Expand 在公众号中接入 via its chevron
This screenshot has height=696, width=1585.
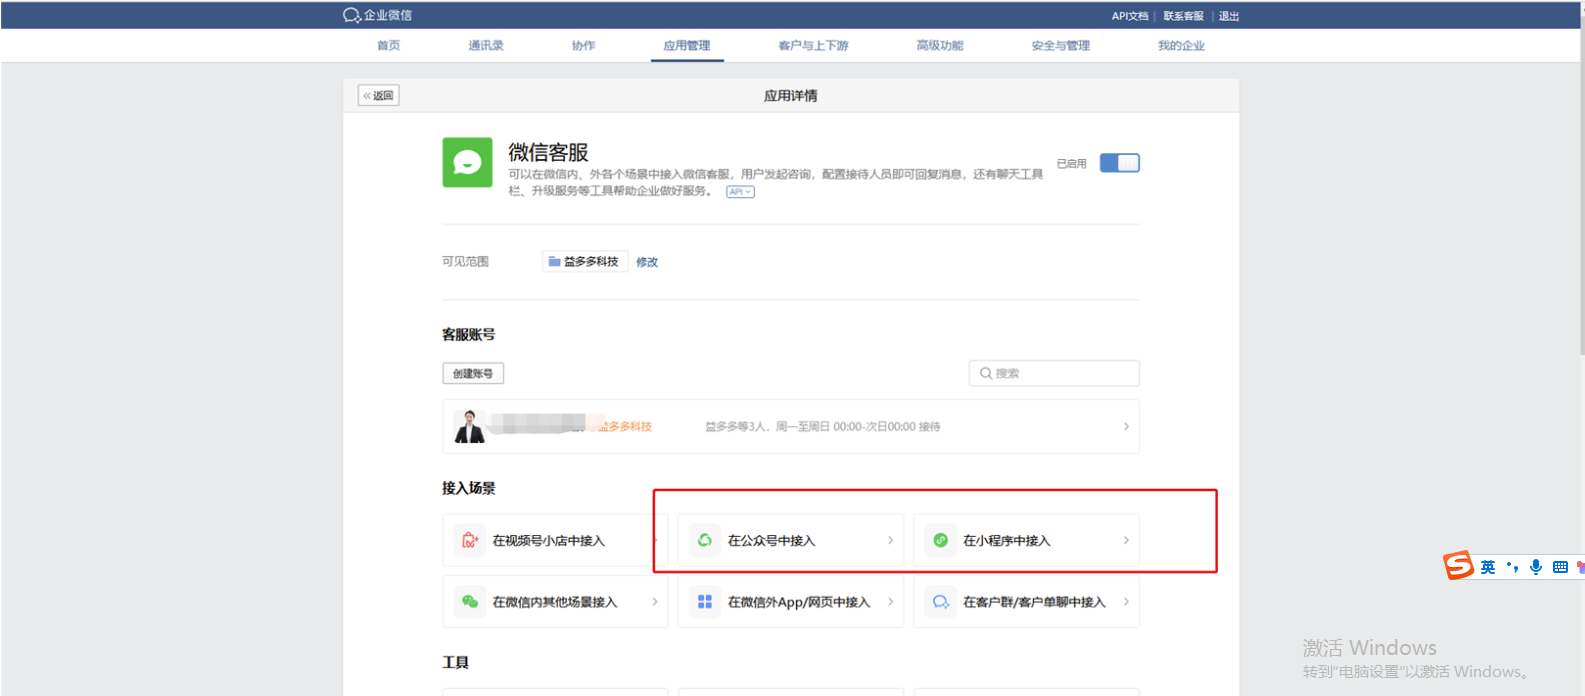point(890,540)
